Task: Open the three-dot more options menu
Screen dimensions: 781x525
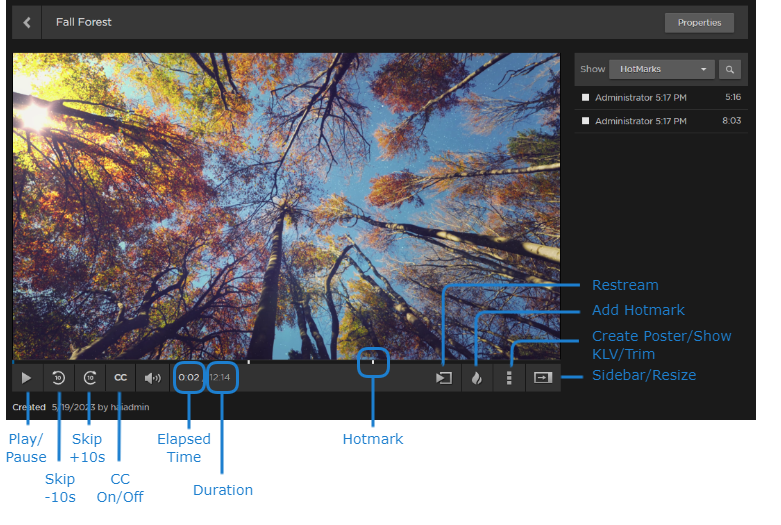Action: point(509,378)
